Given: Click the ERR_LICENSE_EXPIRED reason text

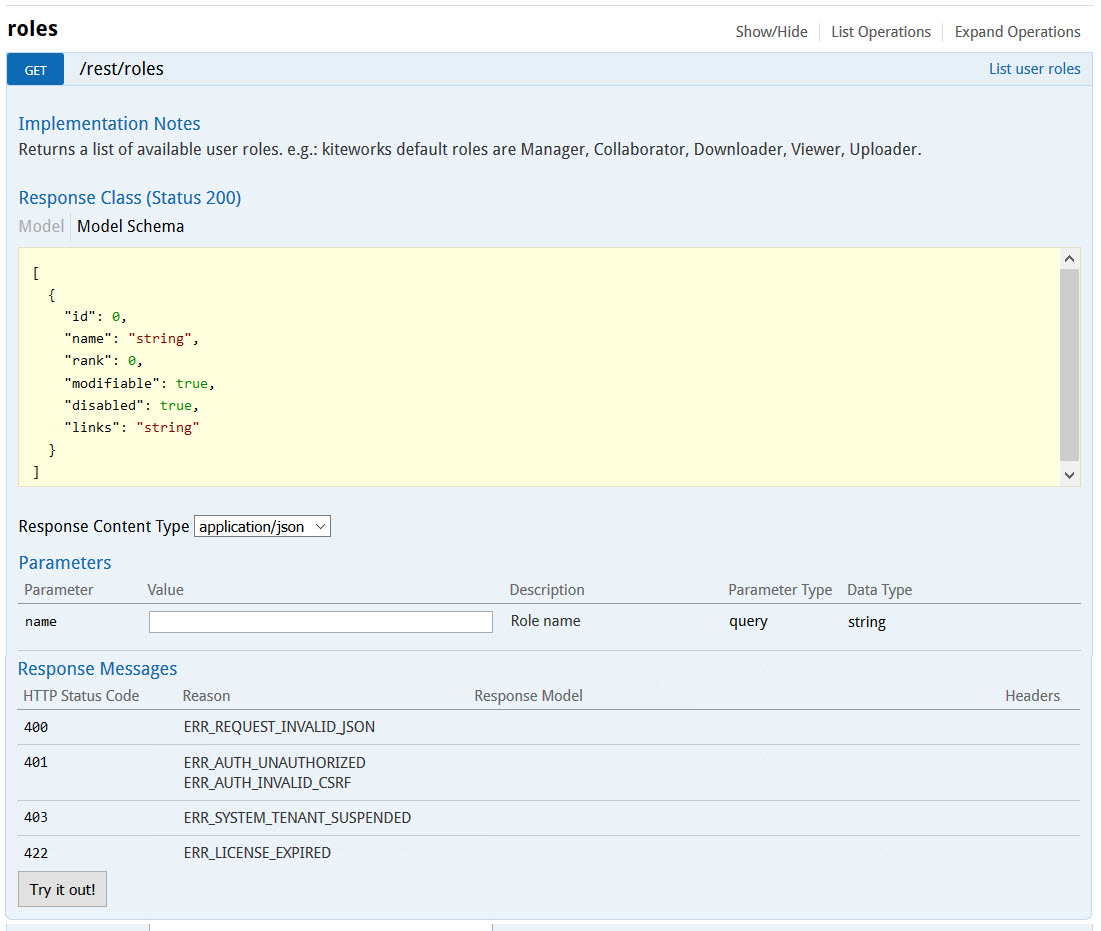Looking at the screenshot, I should tap(257, 853).
